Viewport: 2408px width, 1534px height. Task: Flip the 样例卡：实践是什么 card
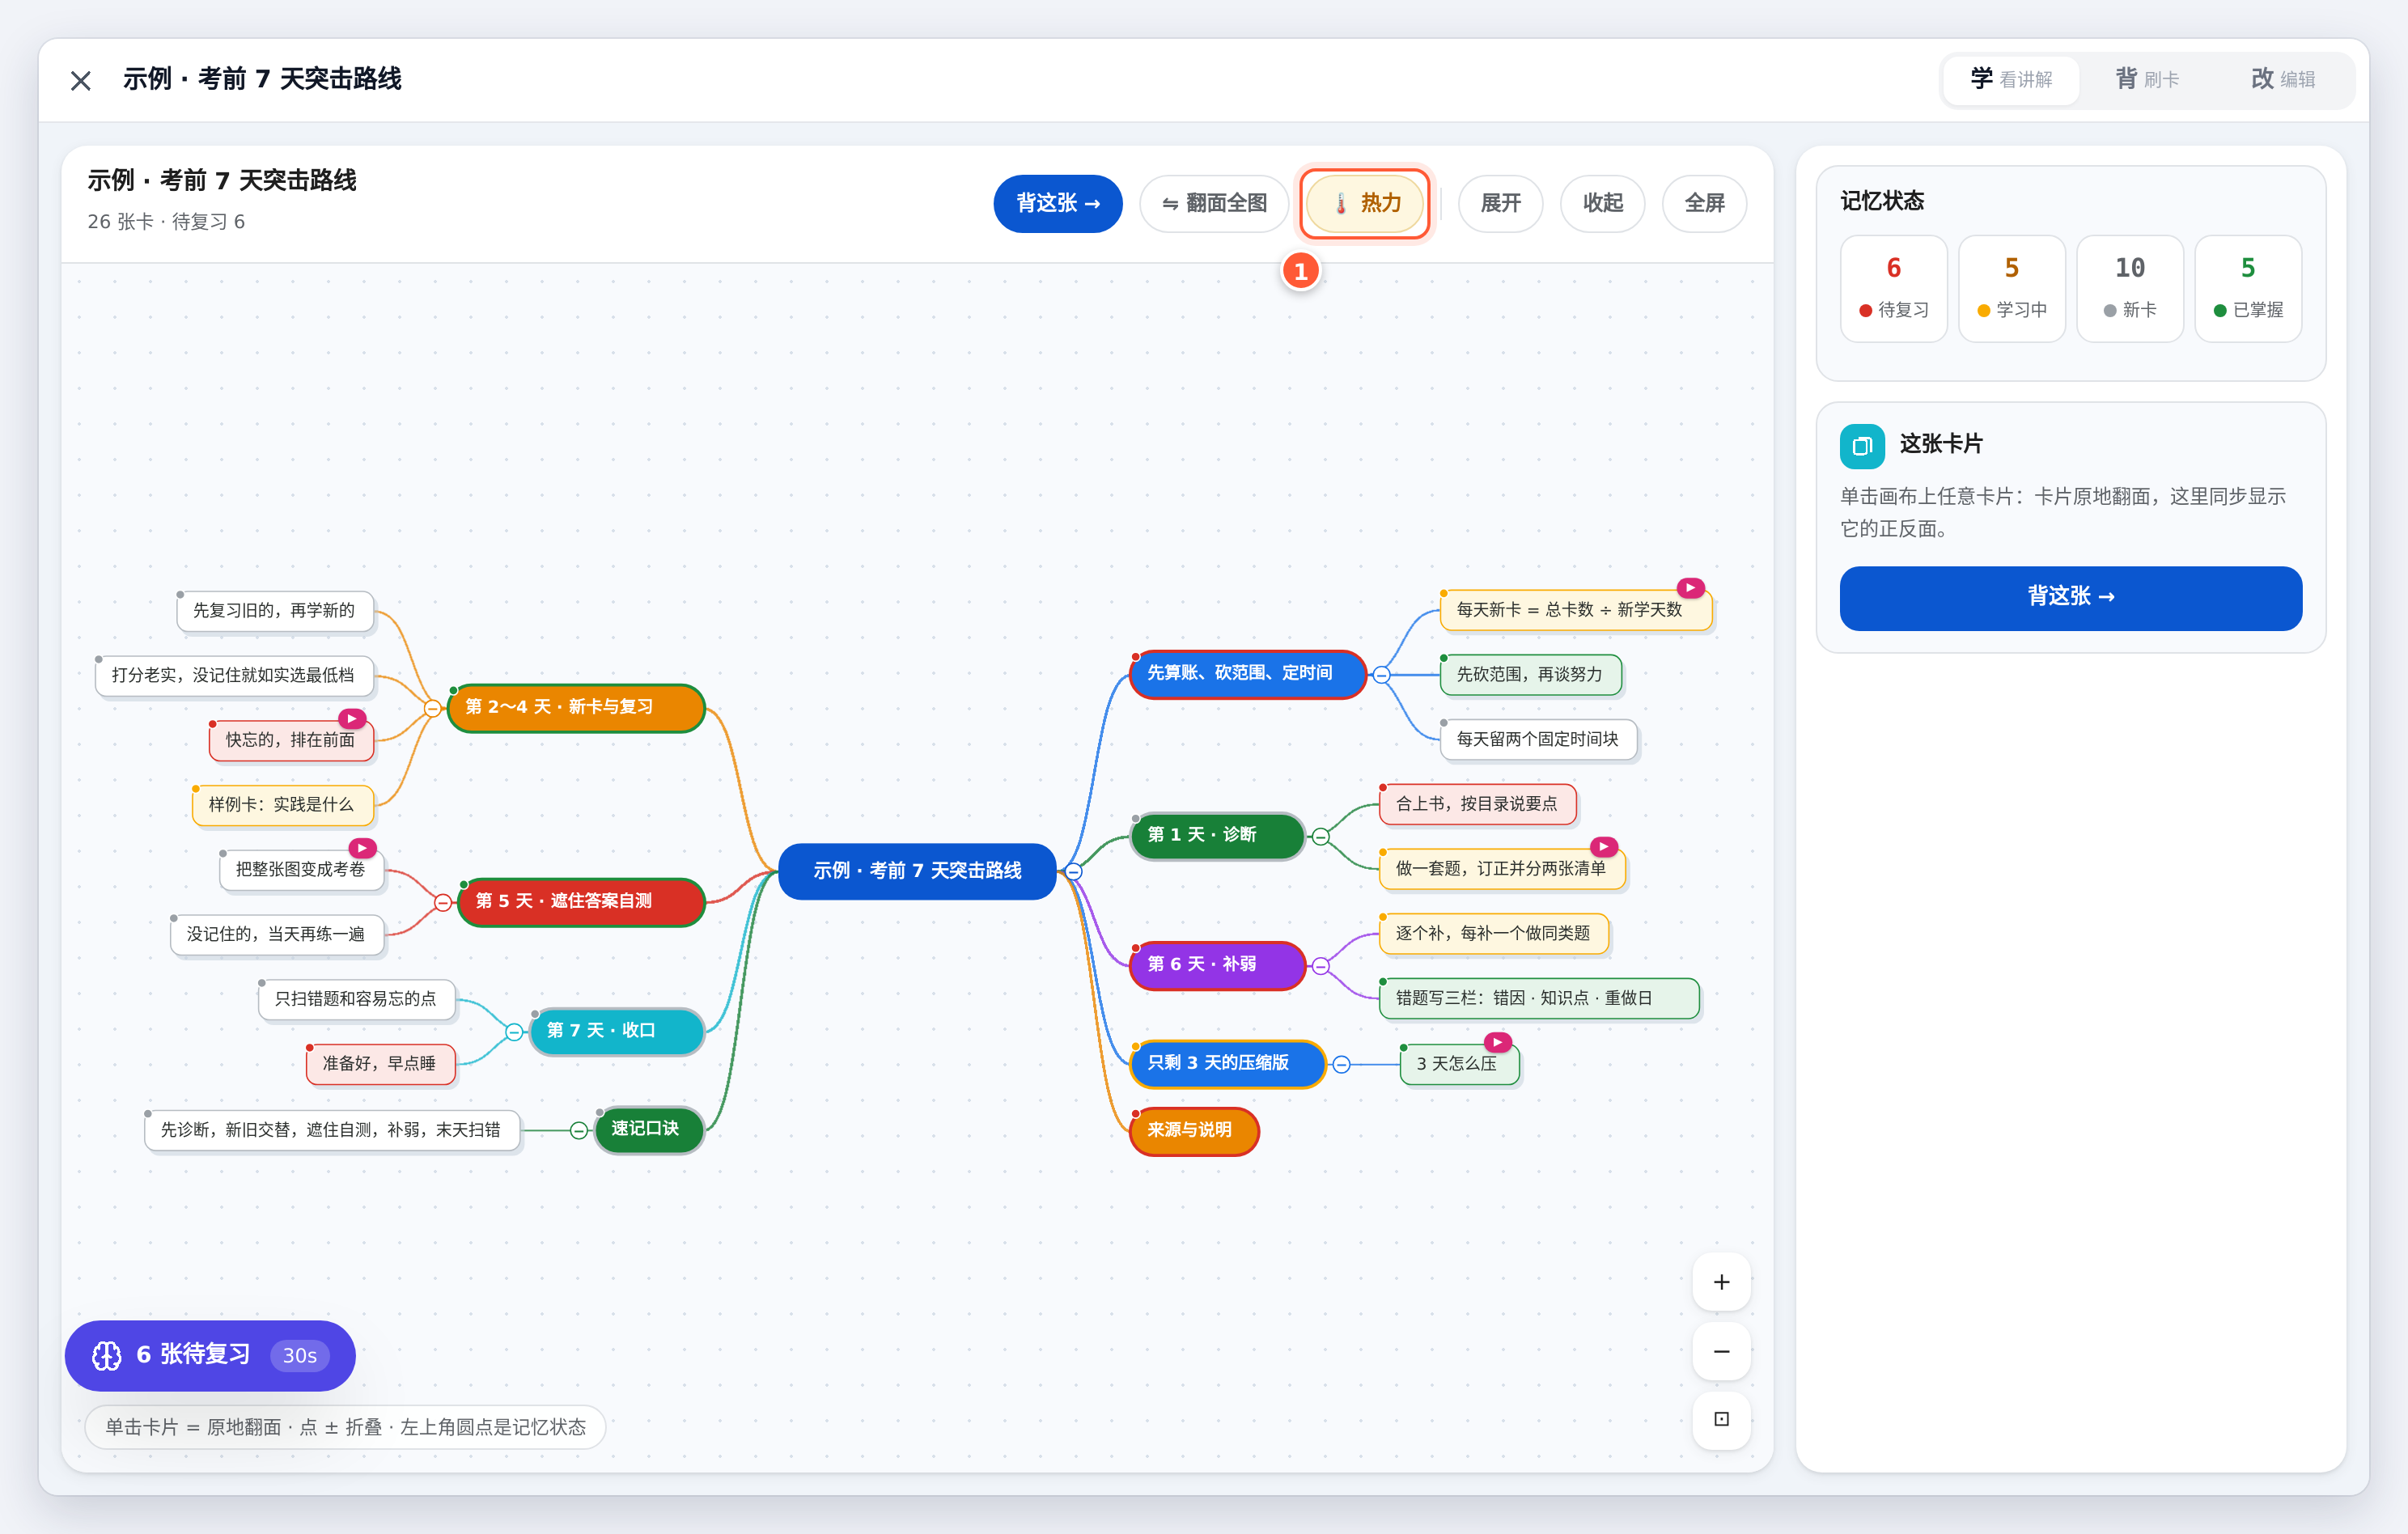(x=283, y=805)
